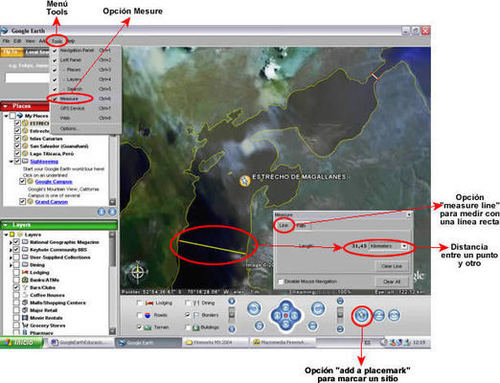Click the print icon in navigation bar

[x=379, y=315]
